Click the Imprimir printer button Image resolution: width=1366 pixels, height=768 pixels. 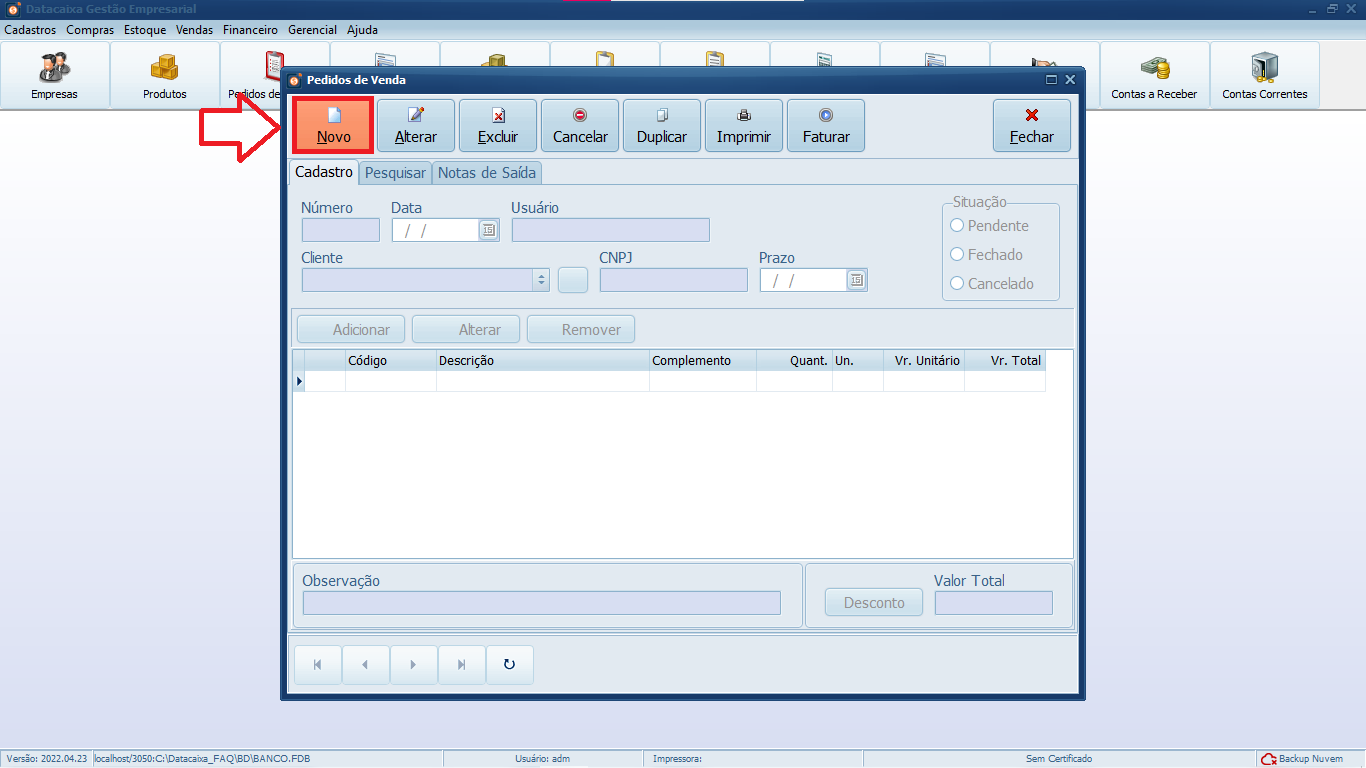click(x=744, y=125)
